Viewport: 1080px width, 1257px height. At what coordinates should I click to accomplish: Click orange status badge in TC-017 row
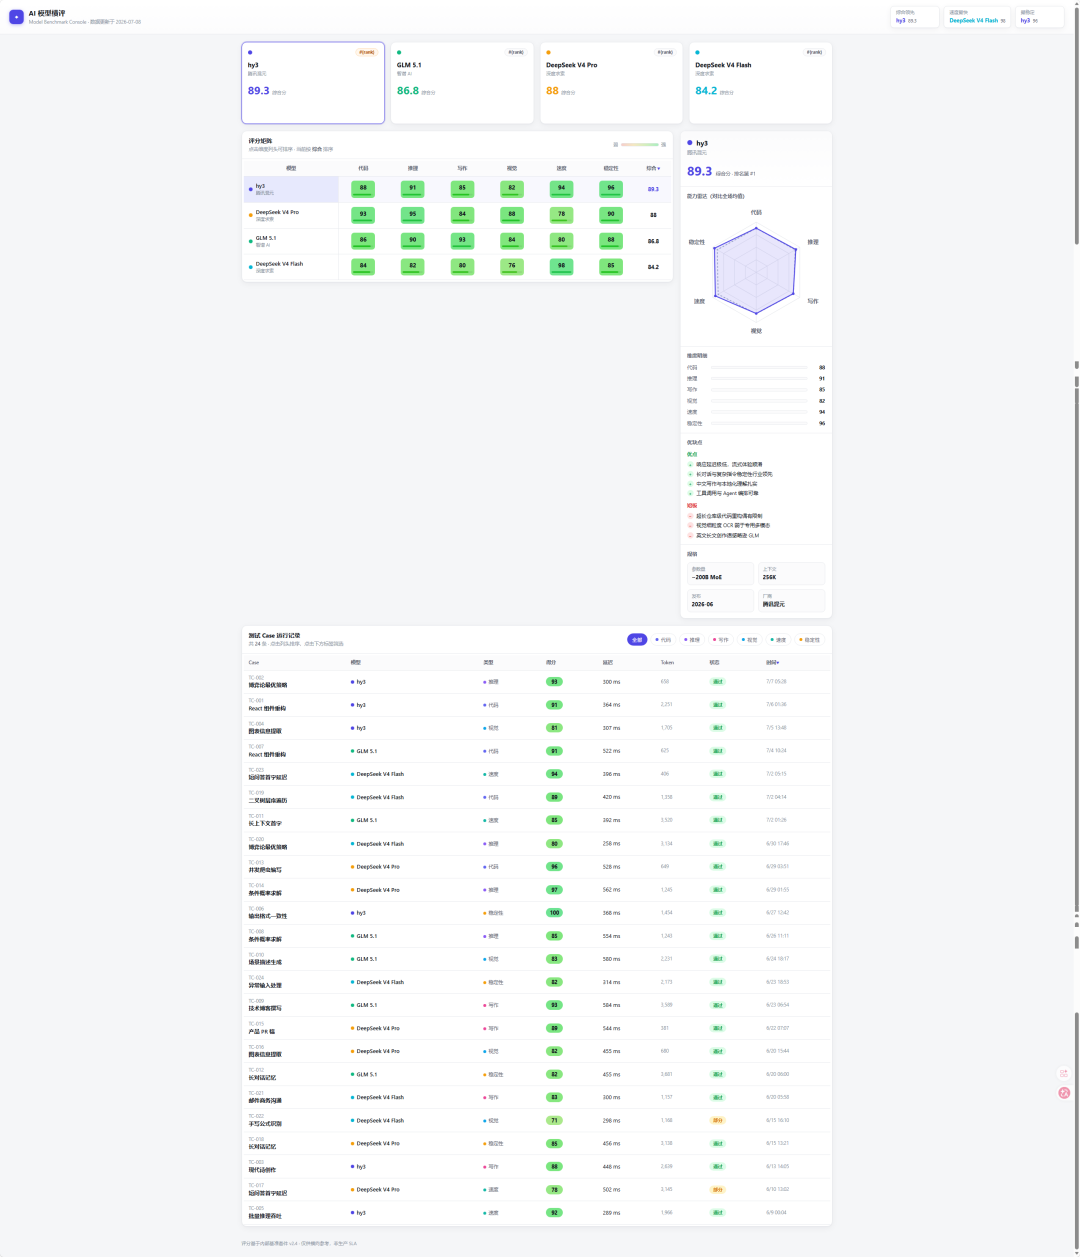pos(717,1190)
